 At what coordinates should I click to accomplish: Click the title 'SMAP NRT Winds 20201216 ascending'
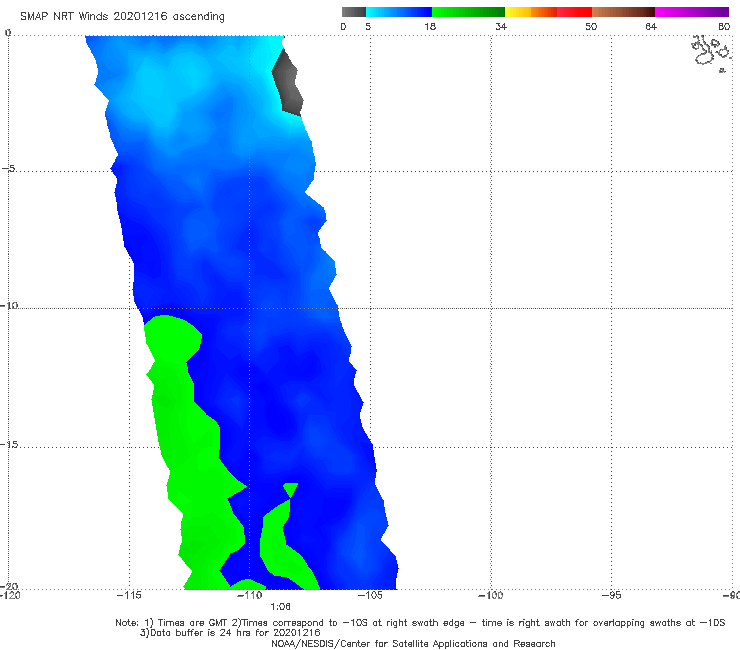[122, 17]
